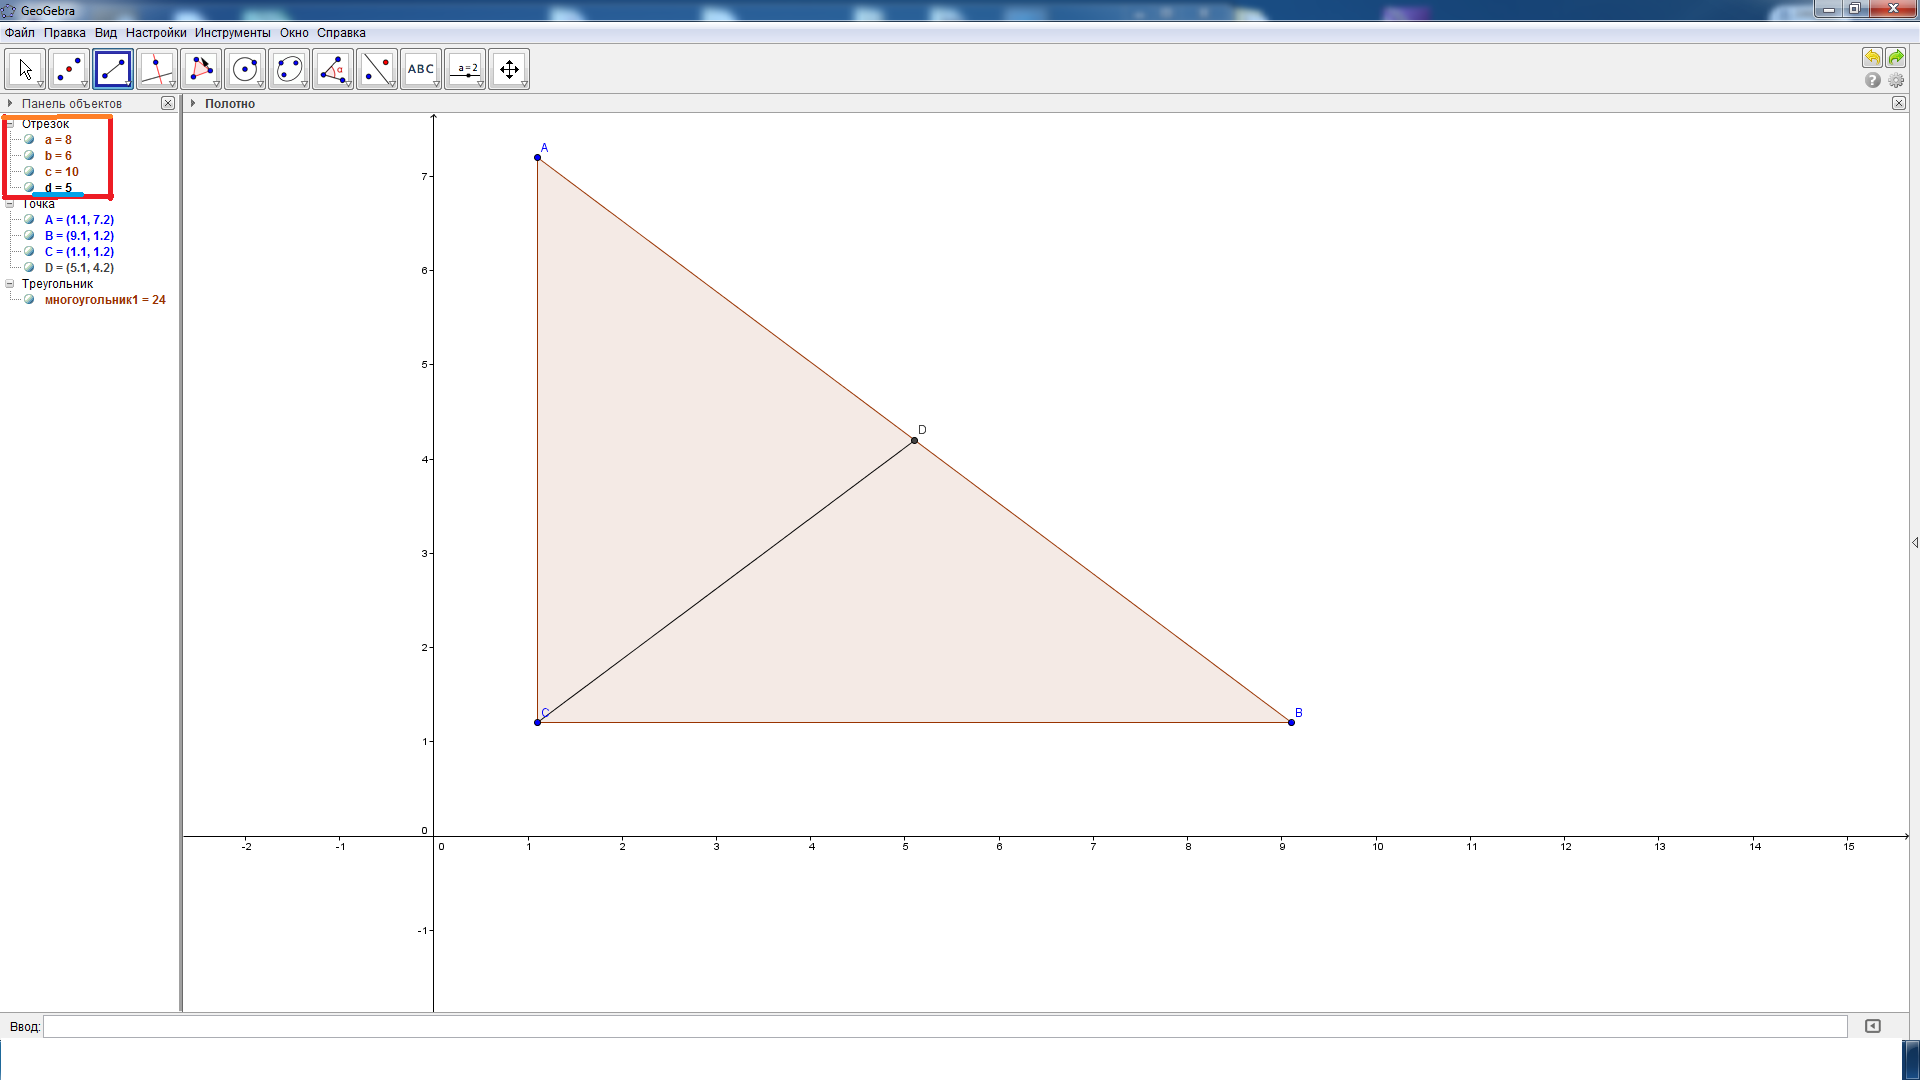Click point C at the right angle
1920x1080 pixels.
pyautogui.click(x=537, y=722)
